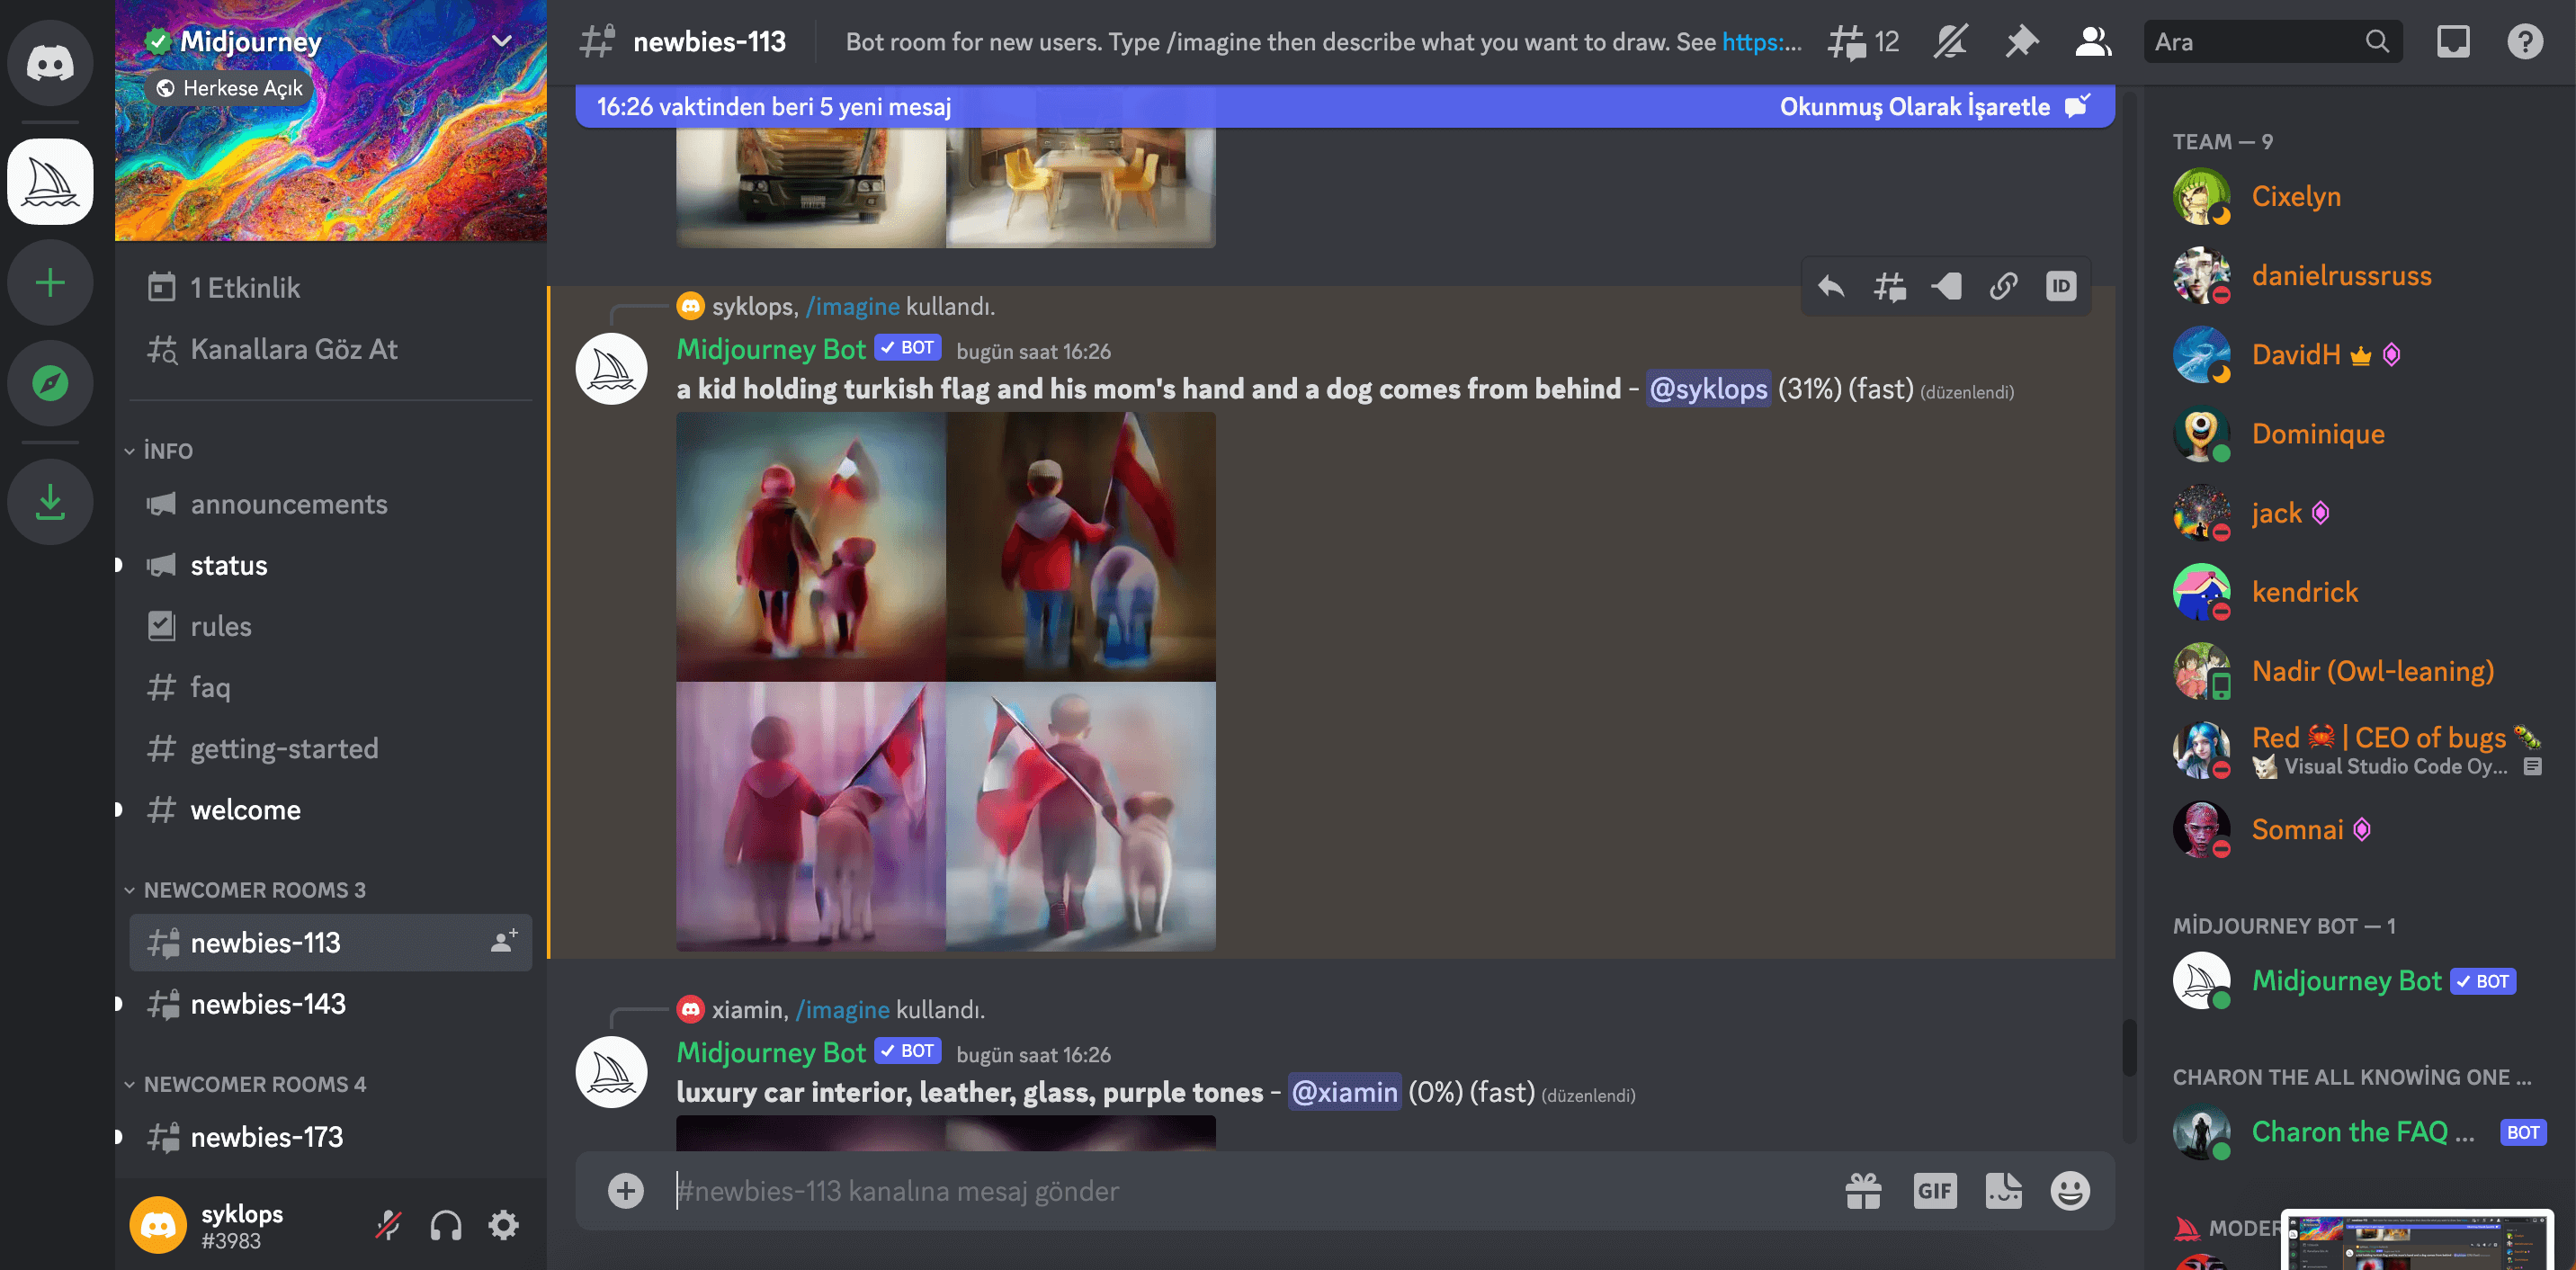Click the chat scrollbar thumb
This screenshot has height=1270, width=2576.
2128,1046
